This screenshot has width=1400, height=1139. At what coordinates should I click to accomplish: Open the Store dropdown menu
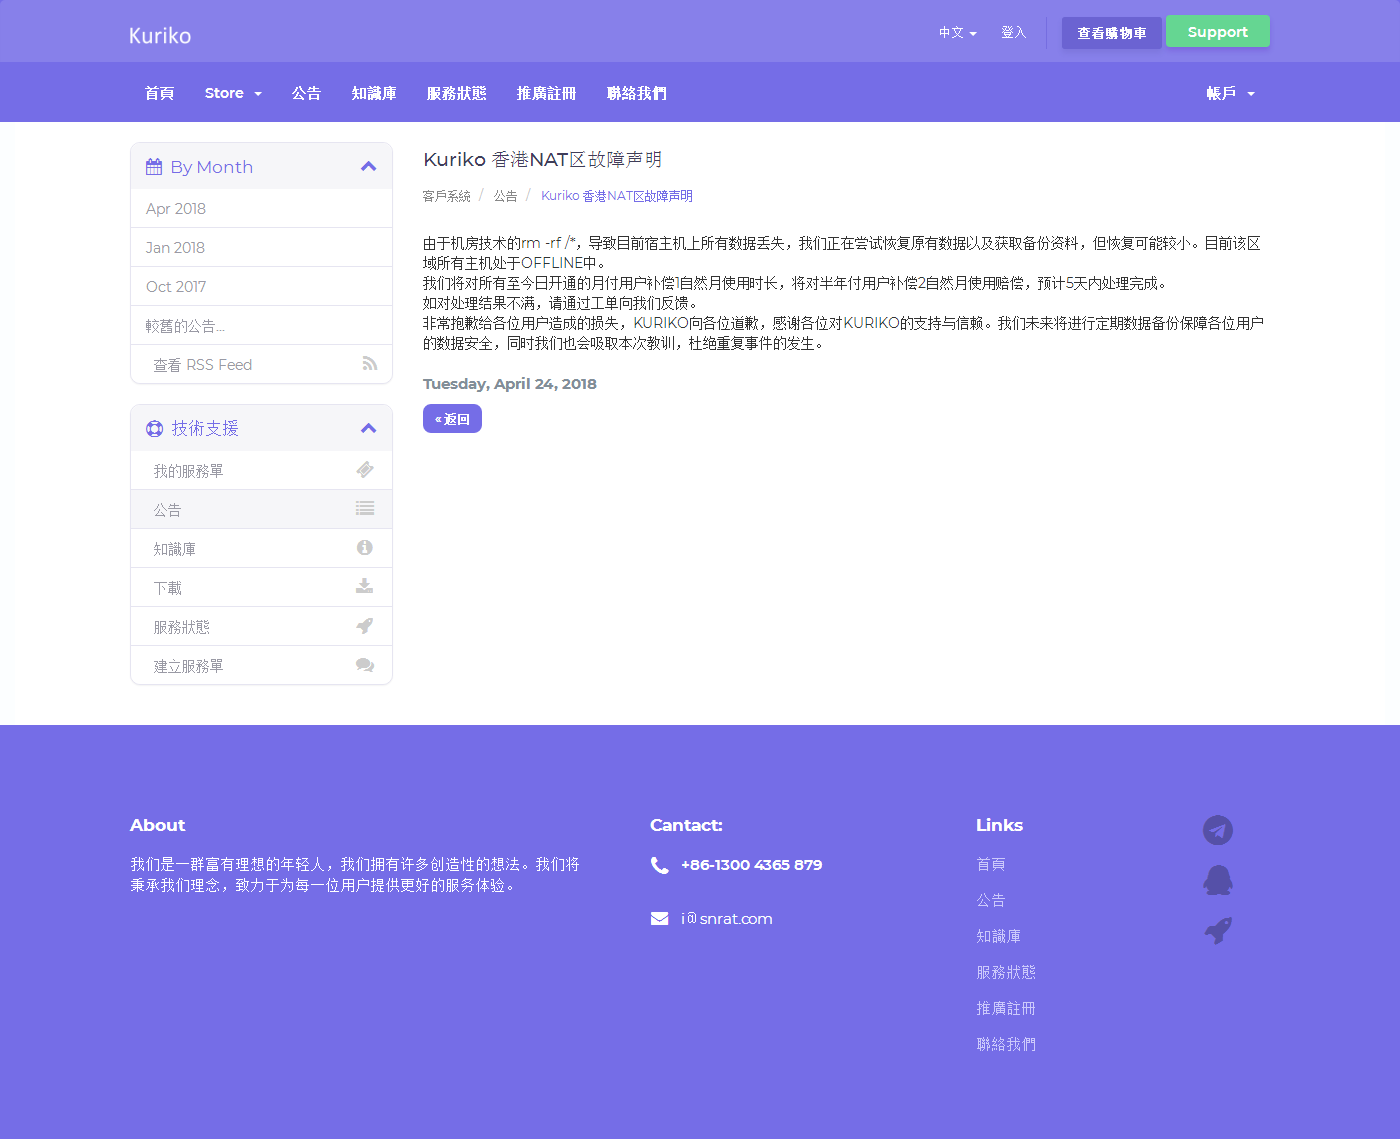click(233, 93)
